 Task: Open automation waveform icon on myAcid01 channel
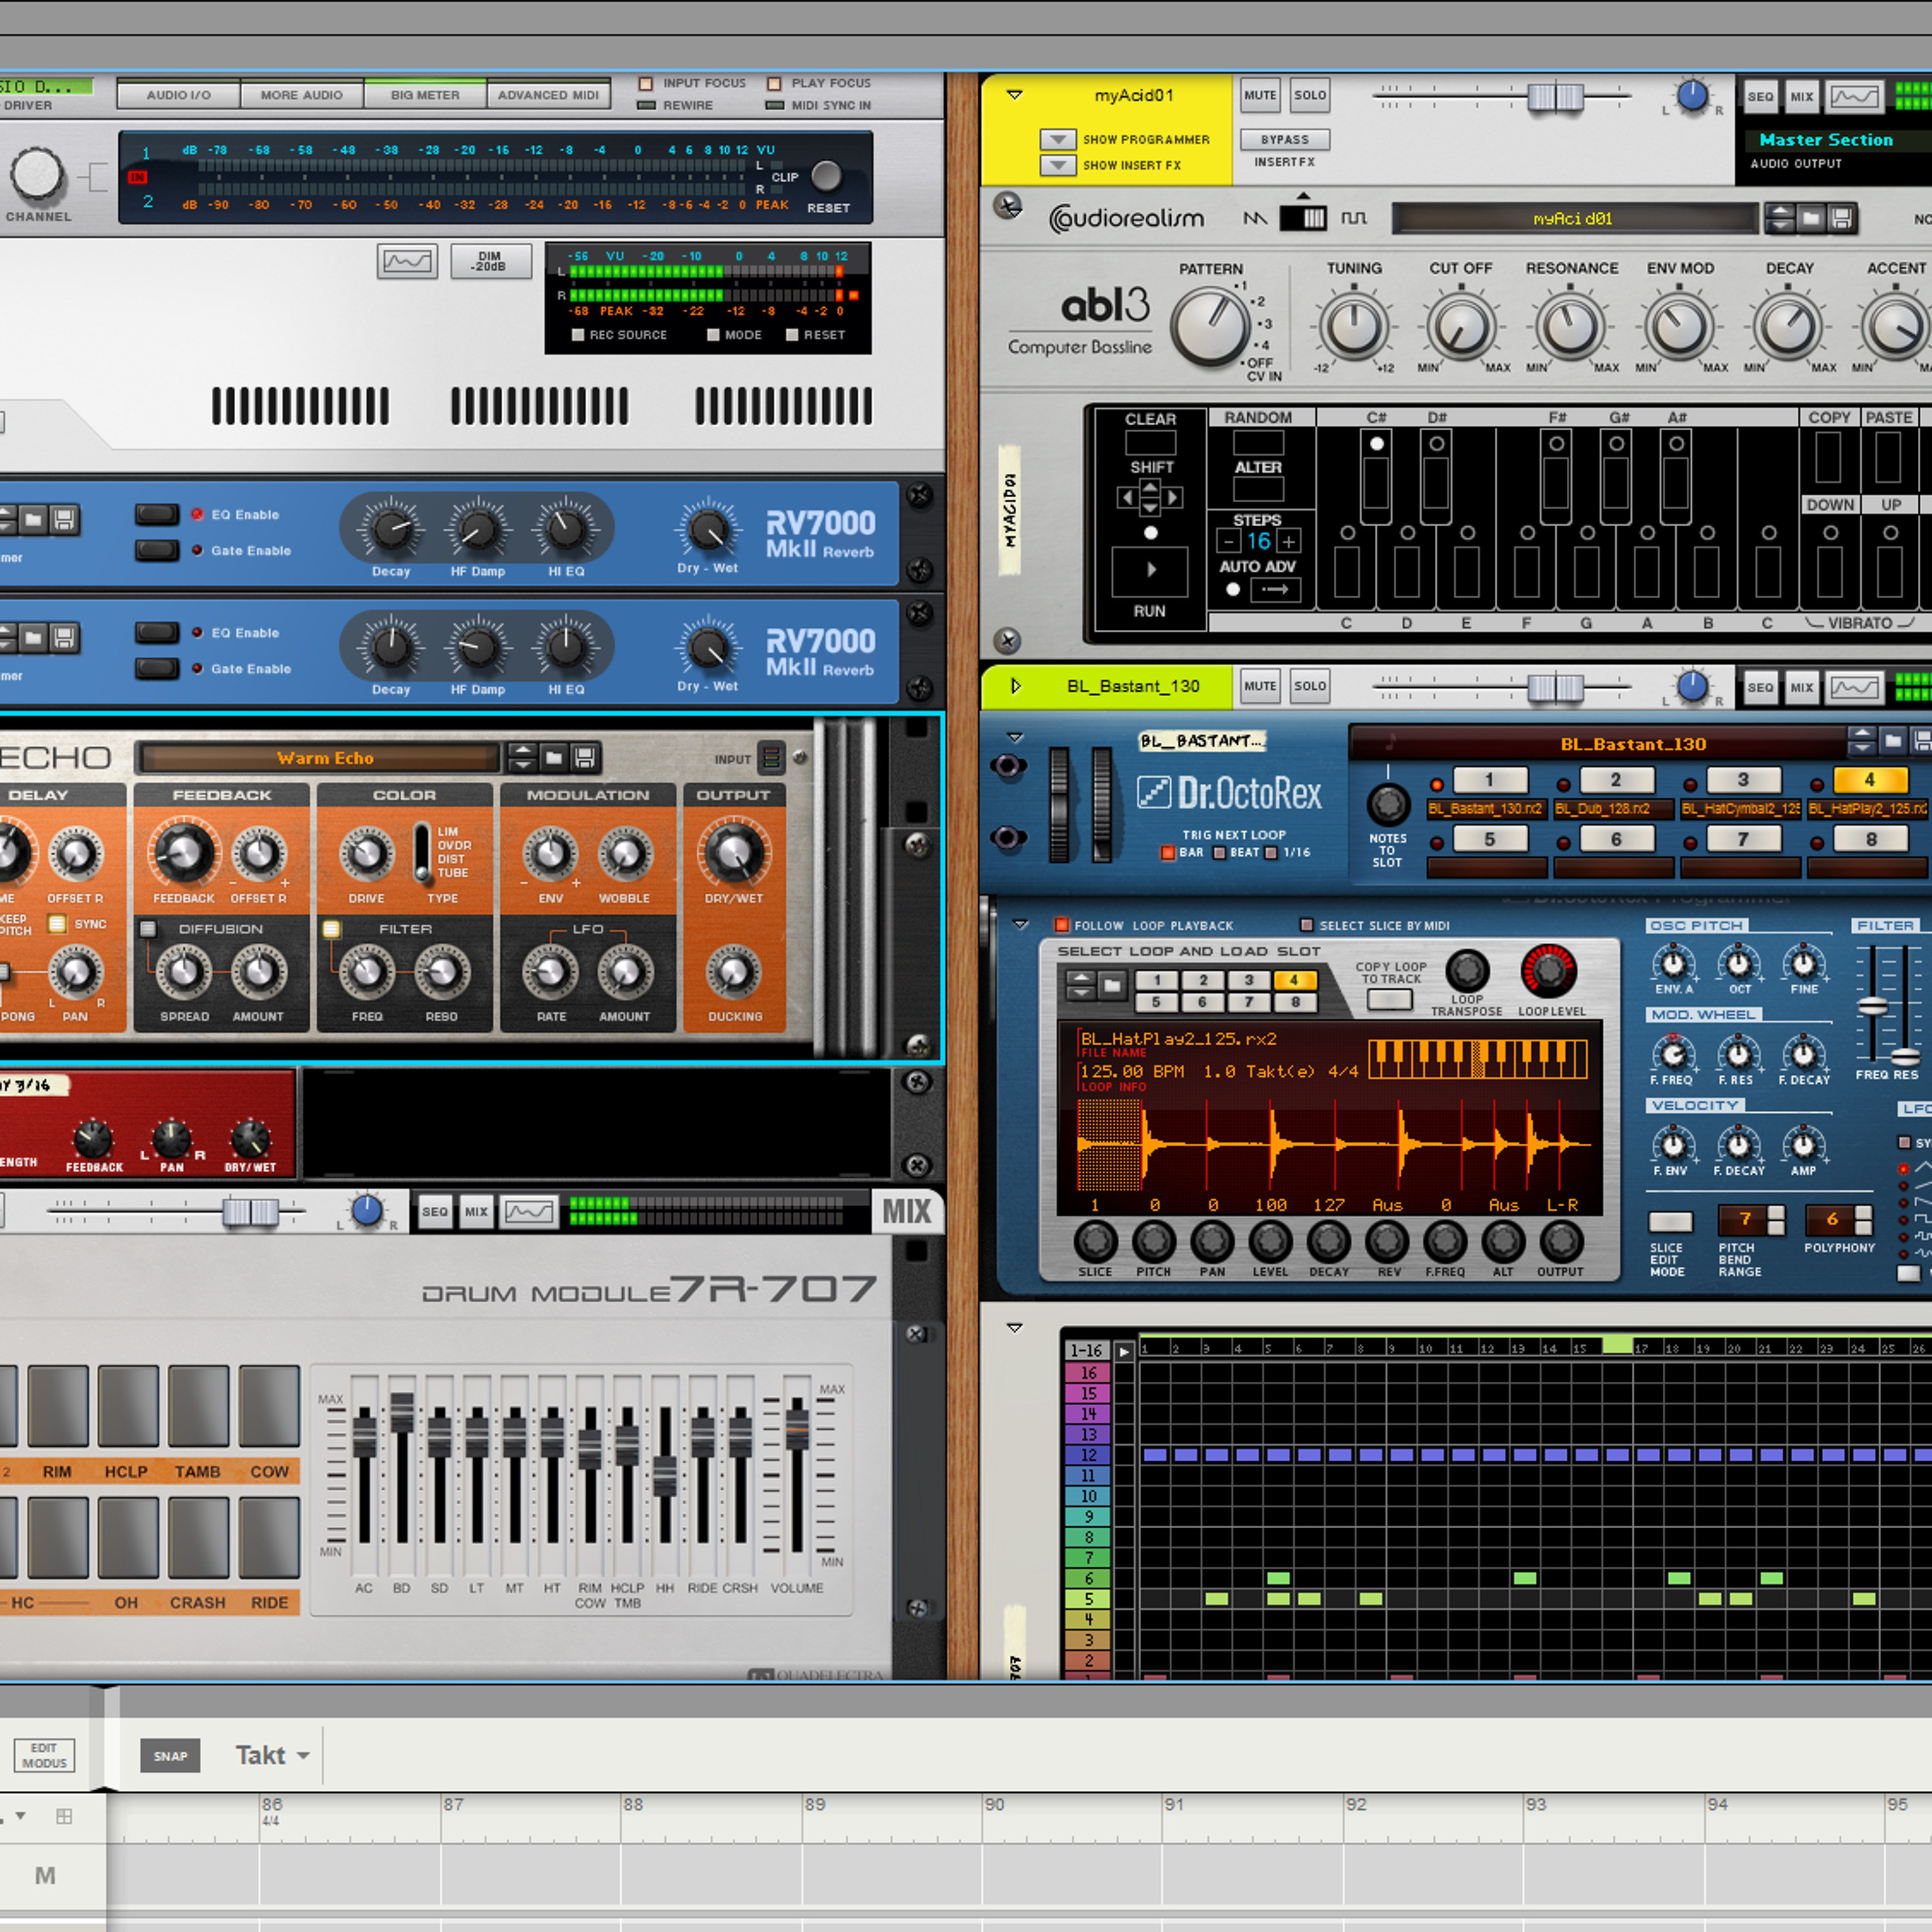(x=1855, y=97)
